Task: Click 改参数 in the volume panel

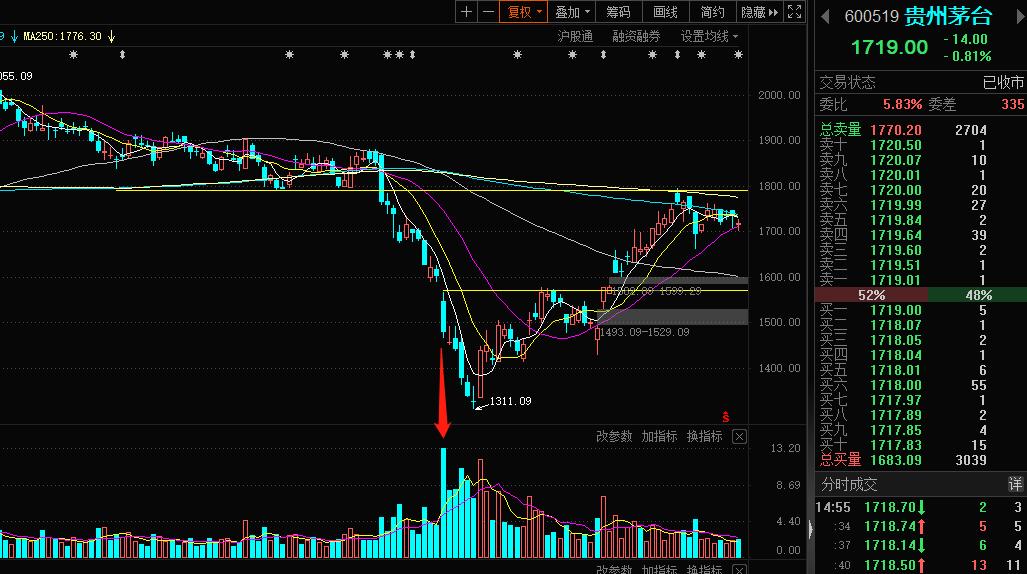Action: (x=614, y=436)
